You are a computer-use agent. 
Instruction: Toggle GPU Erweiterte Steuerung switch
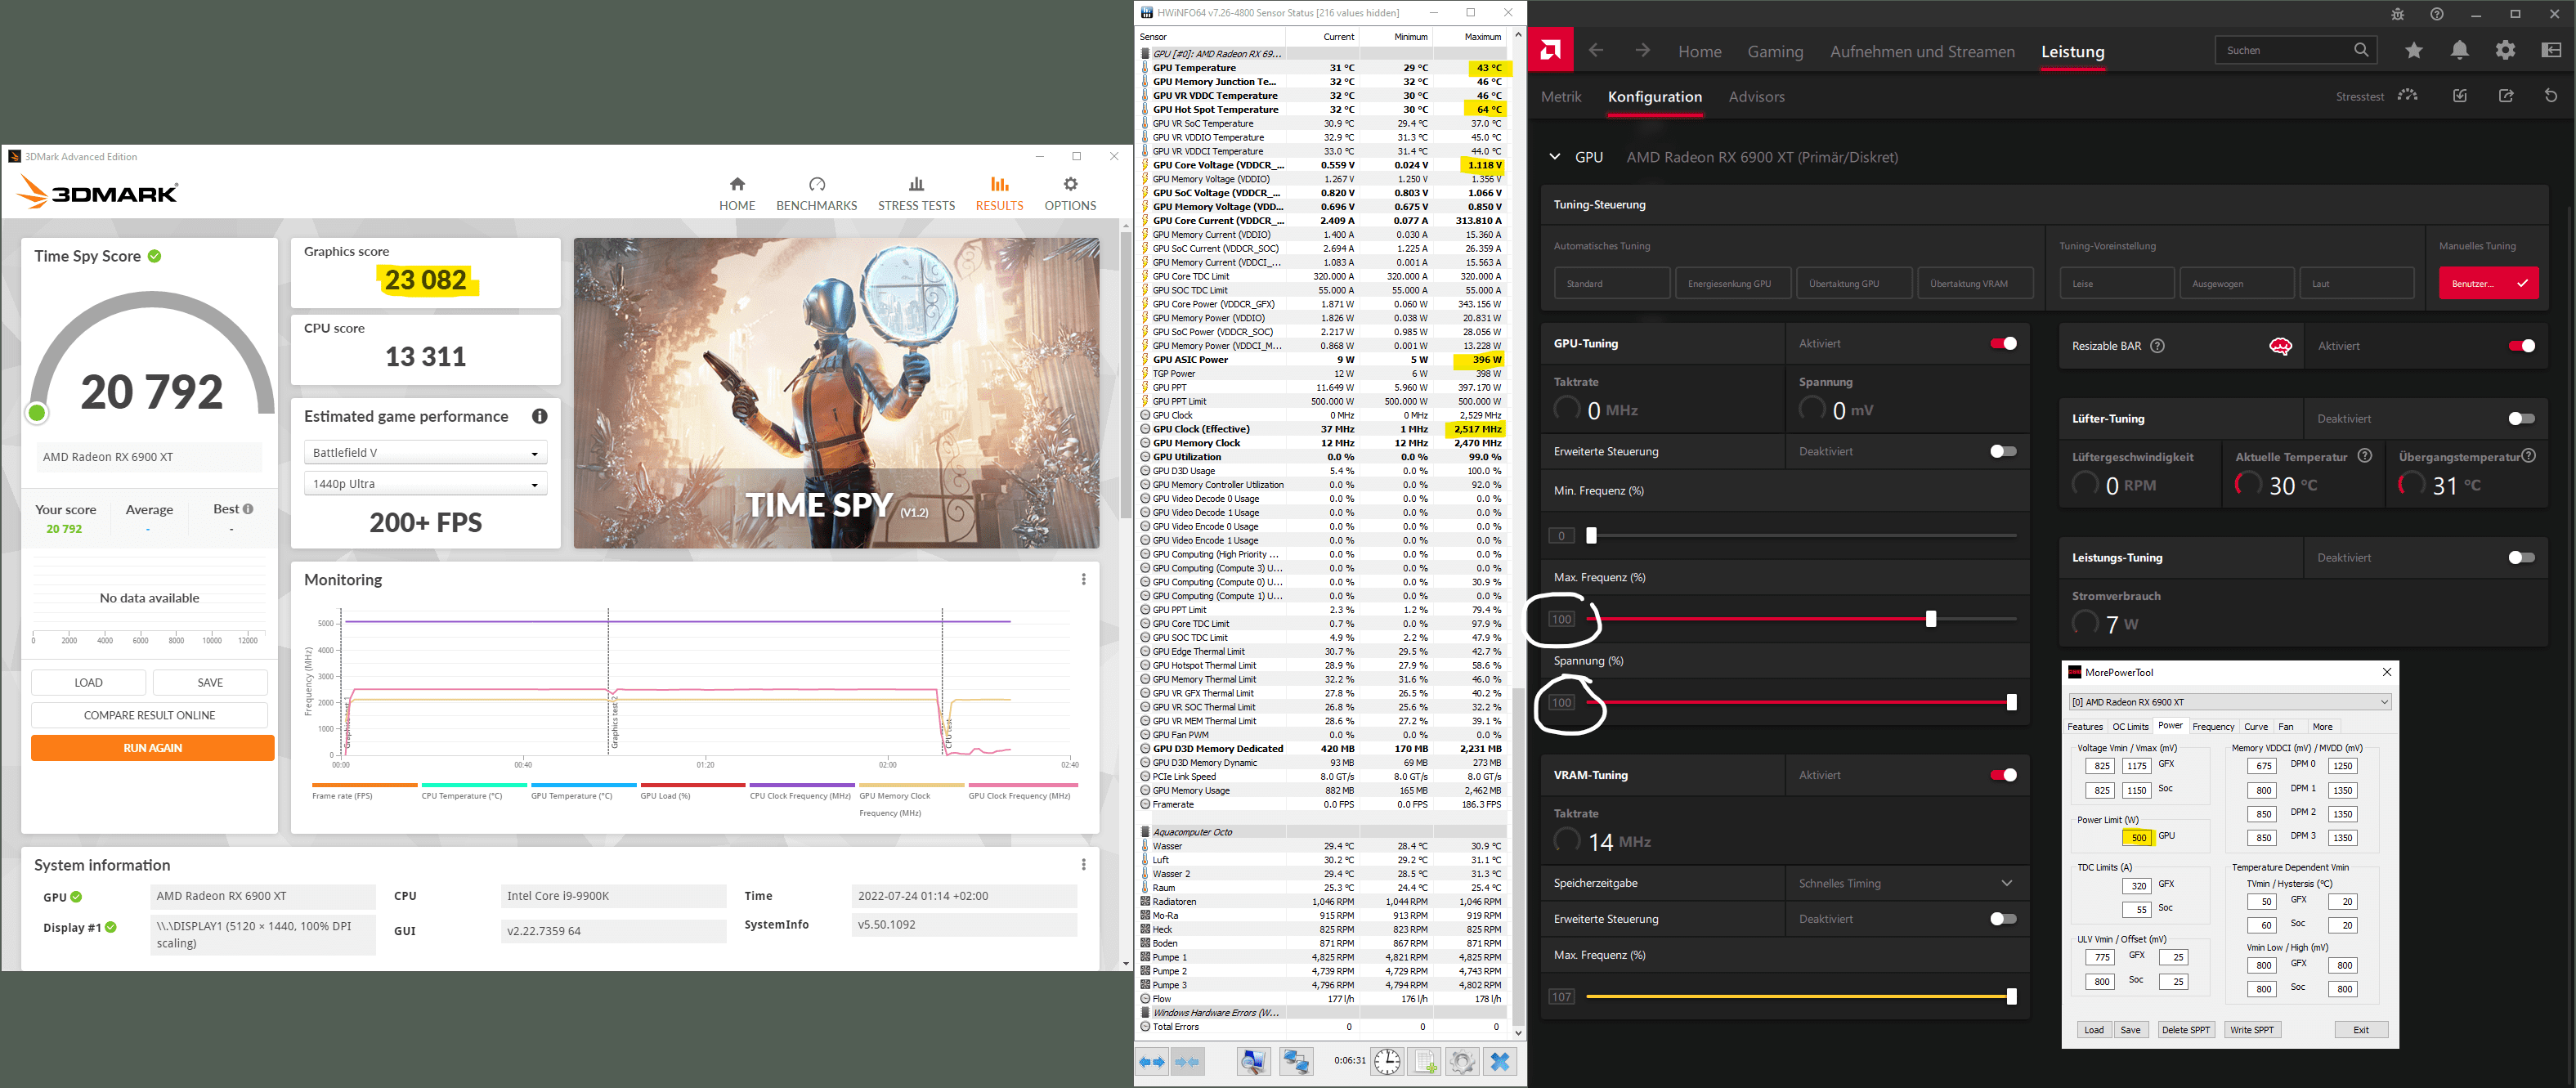tap(2003, 451)
